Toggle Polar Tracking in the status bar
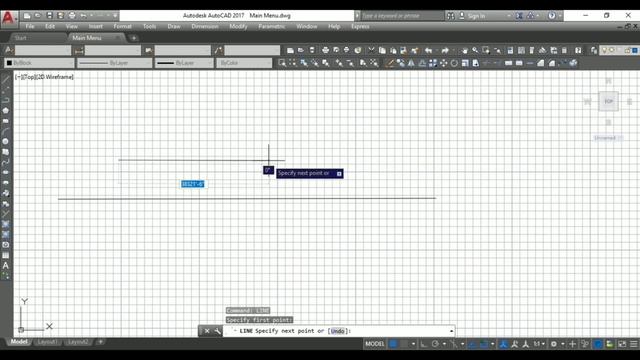 point(435,344)
